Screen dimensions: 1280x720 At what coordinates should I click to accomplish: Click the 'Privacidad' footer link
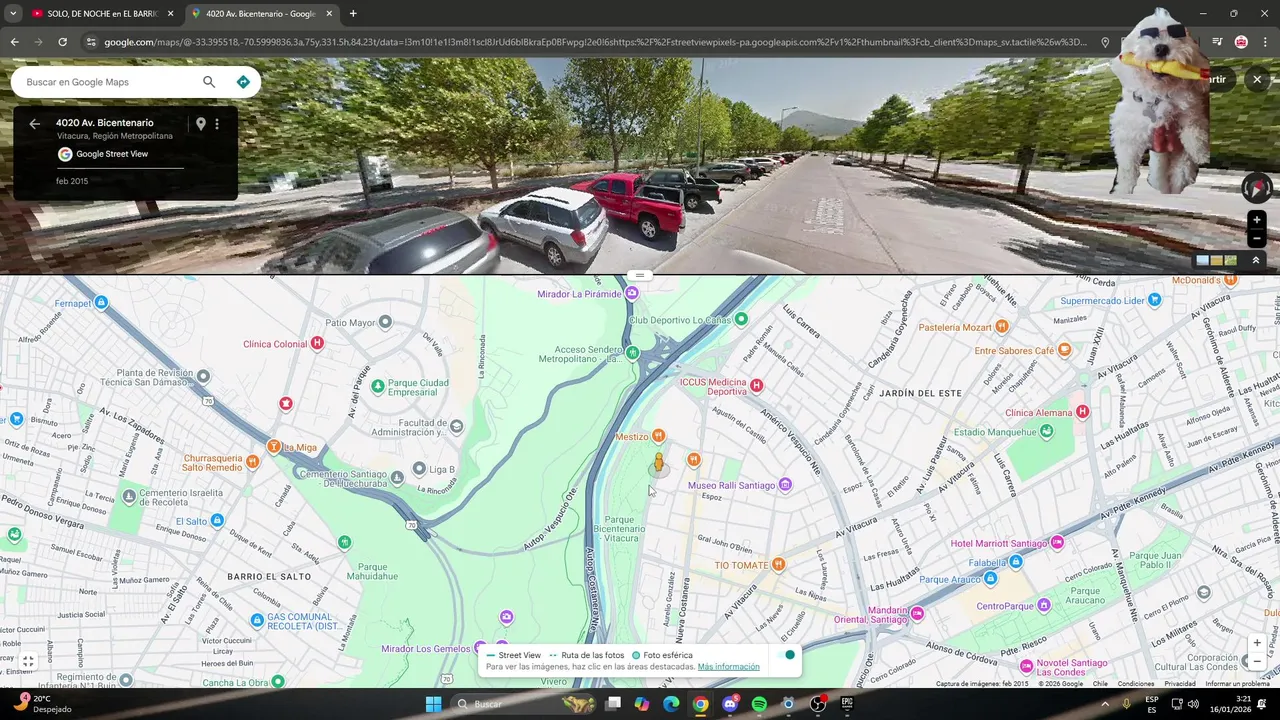1179,684
